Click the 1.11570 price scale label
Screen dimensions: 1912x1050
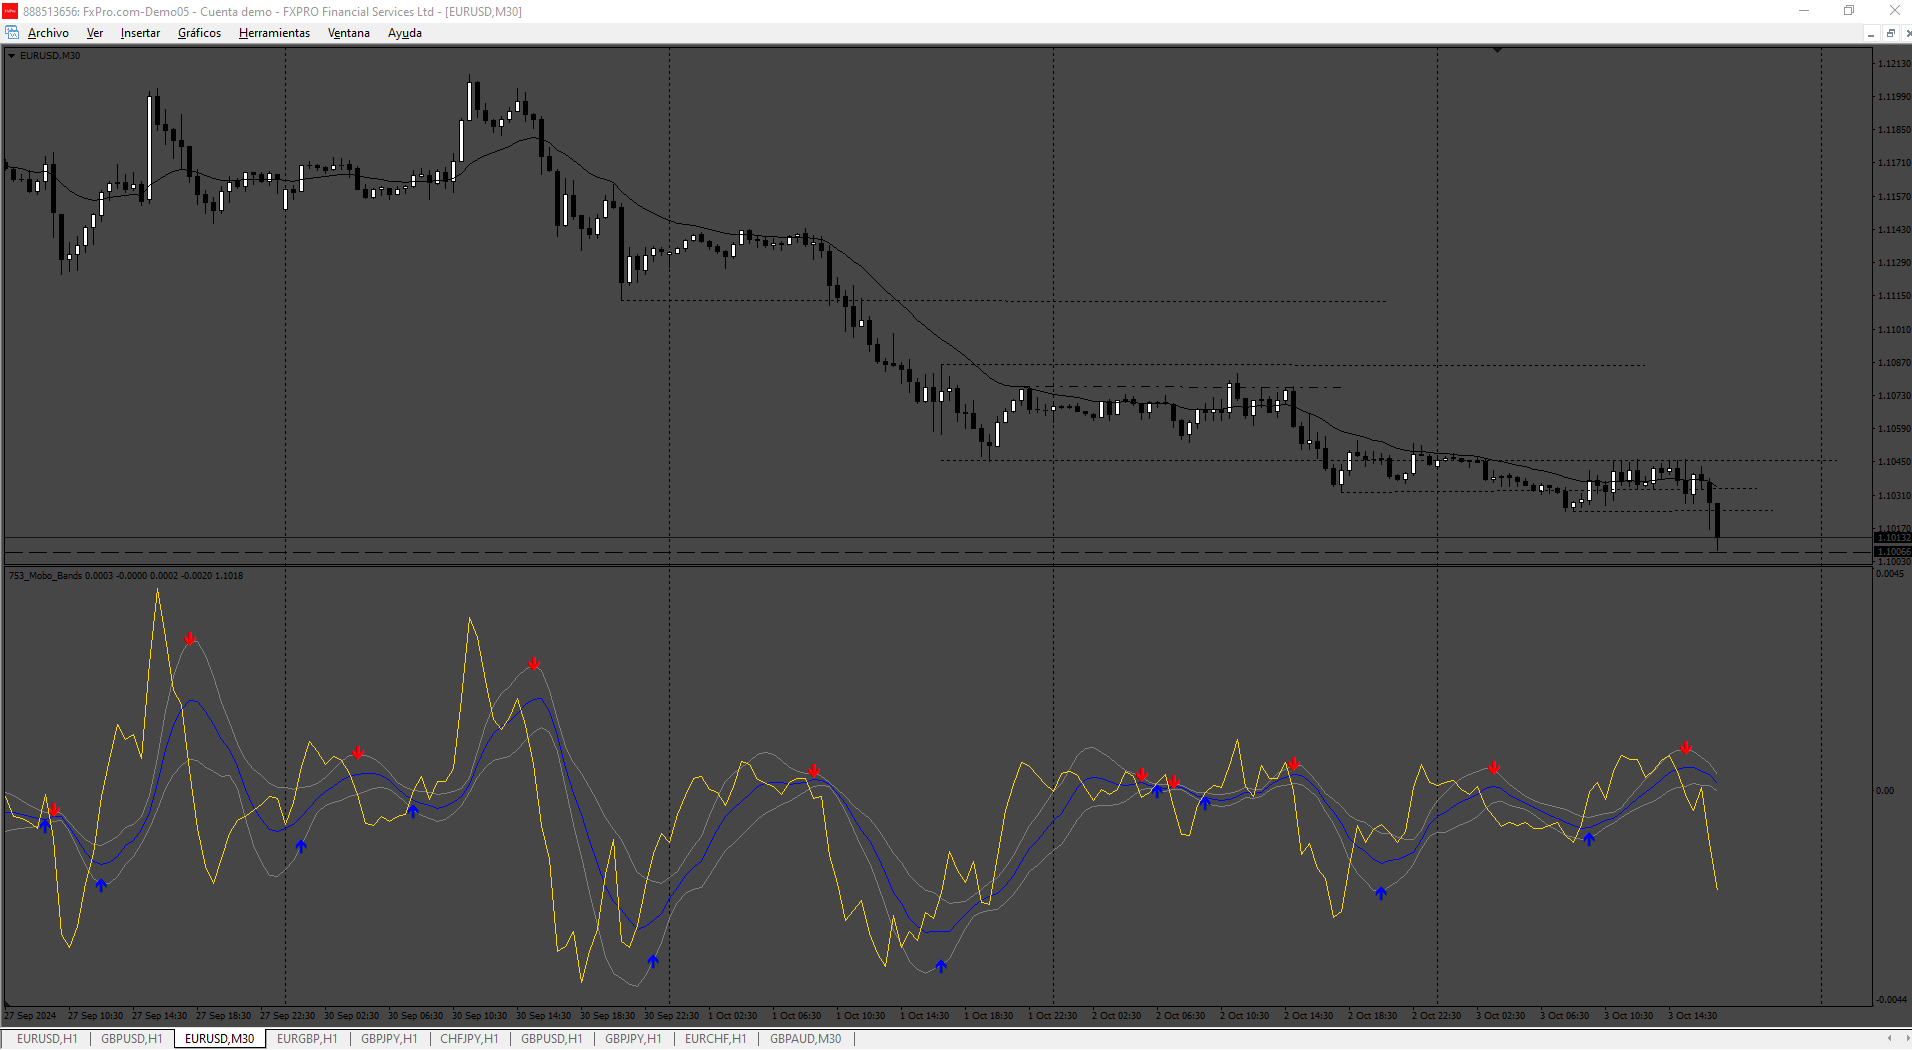point(1894,197)
